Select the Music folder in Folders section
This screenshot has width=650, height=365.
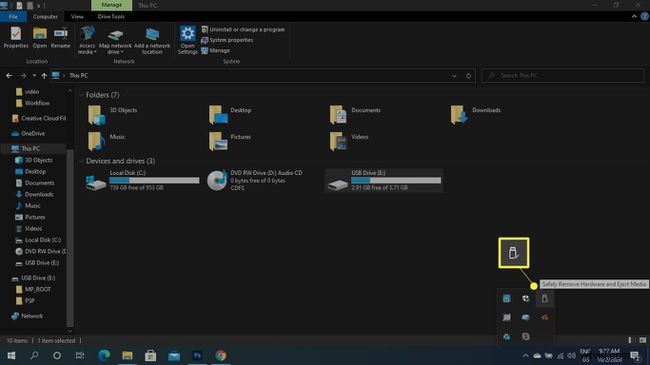pos(106,141)
